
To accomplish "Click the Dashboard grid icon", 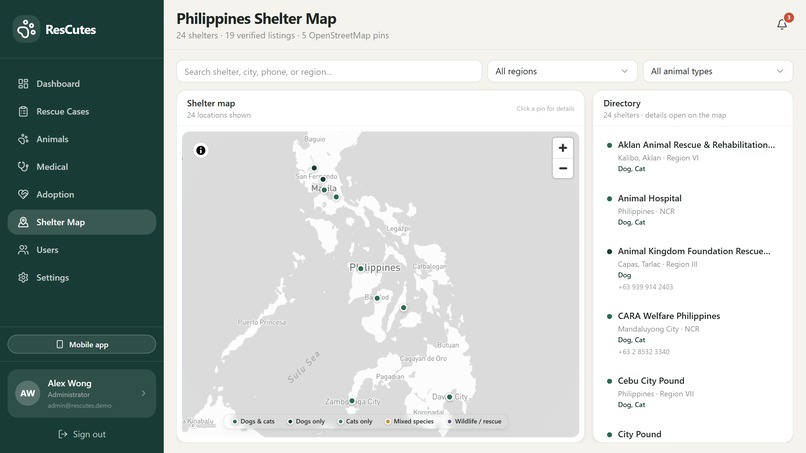I will [23, 84].
